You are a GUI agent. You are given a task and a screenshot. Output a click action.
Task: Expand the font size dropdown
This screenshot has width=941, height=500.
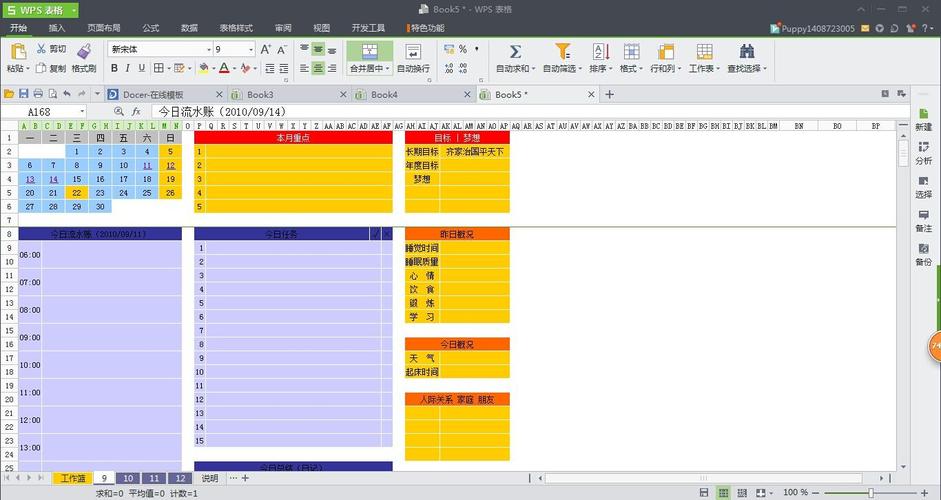[250, 49]
